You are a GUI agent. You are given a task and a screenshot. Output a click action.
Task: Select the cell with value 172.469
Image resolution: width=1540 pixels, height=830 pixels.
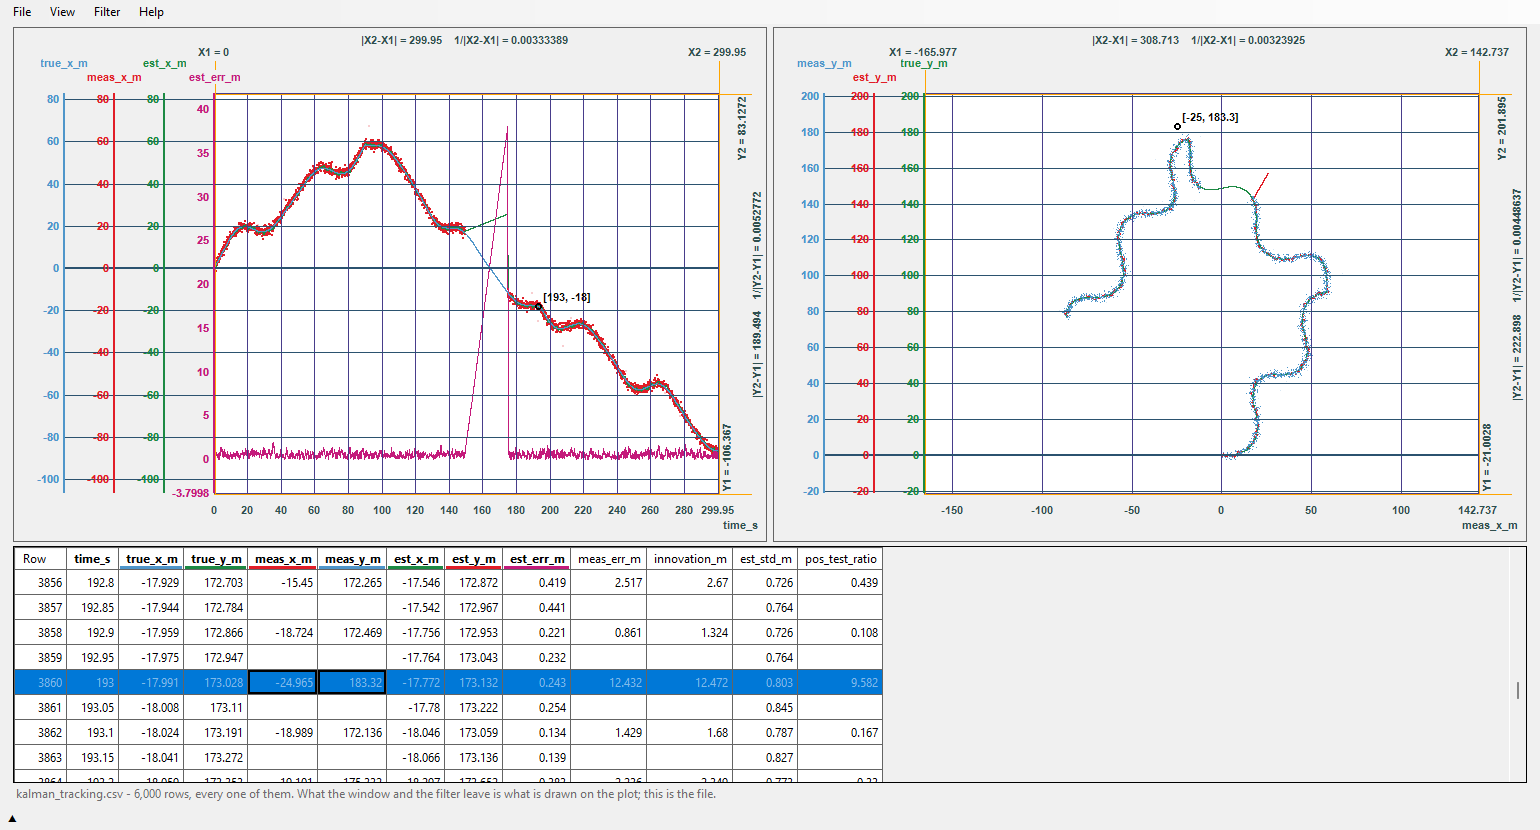[352, 632]
